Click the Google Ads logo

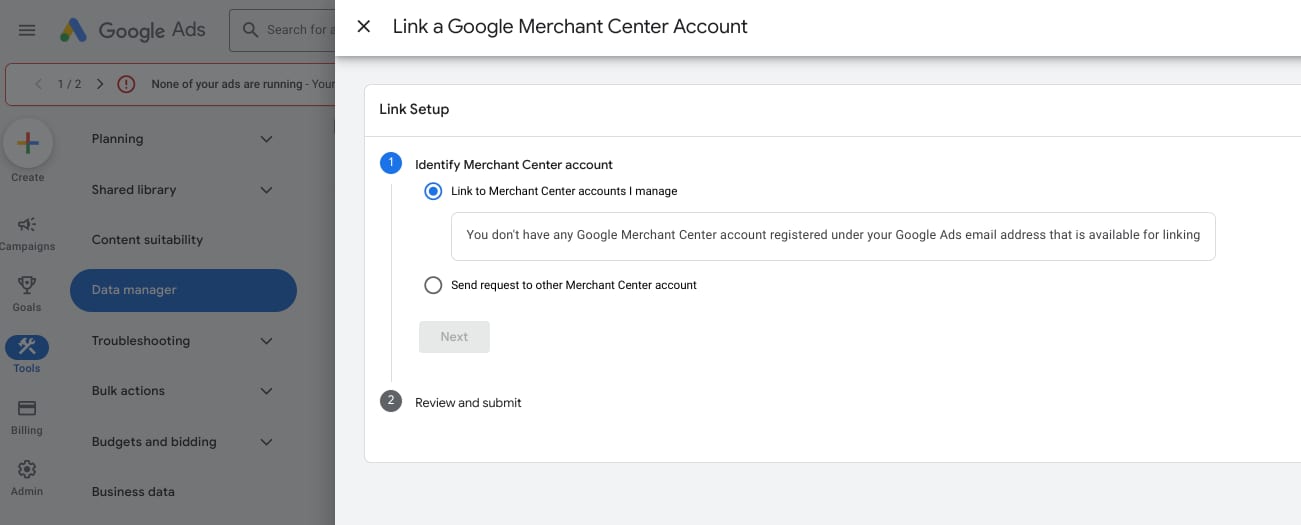point(132,30)
